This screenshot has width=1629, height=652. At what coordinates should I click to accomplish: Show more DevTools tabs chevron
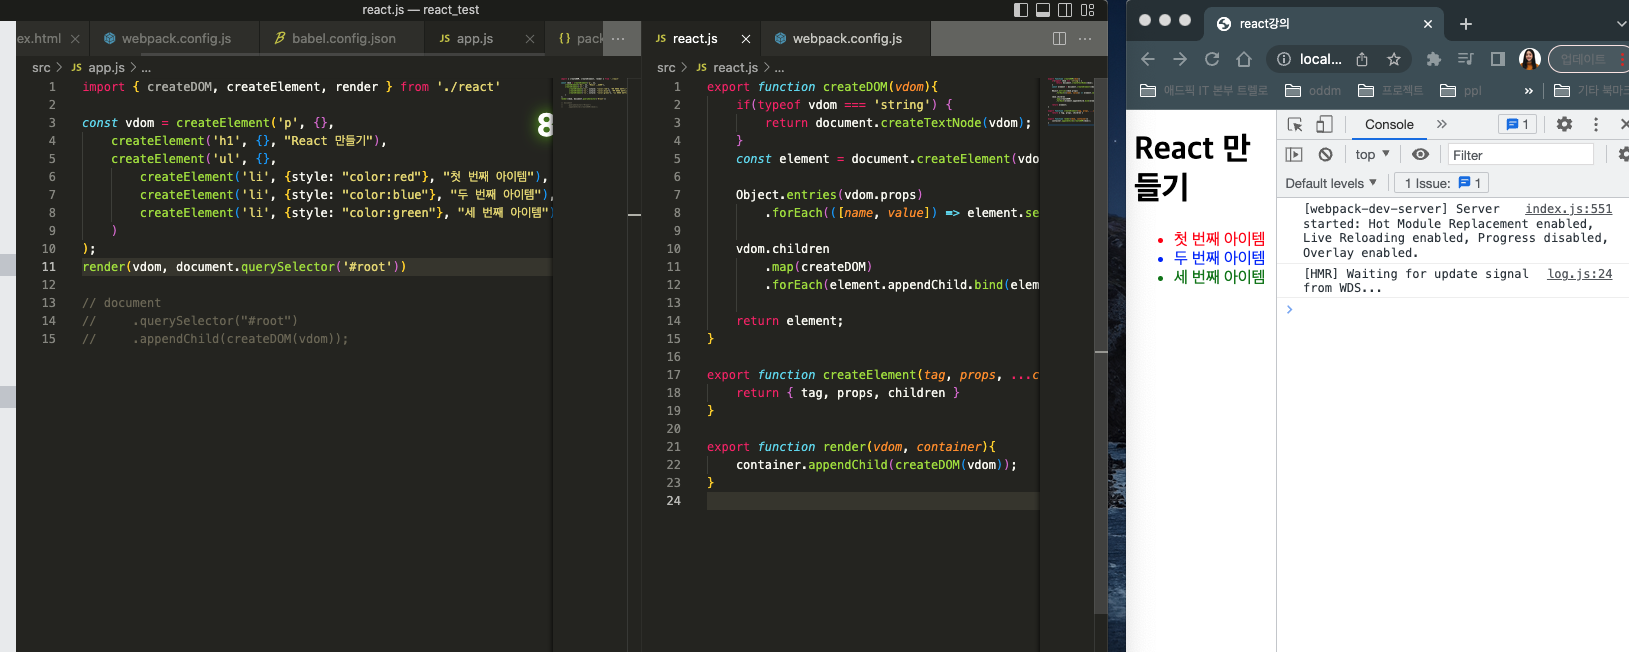pyautogui.click(x=1441, y=124)
